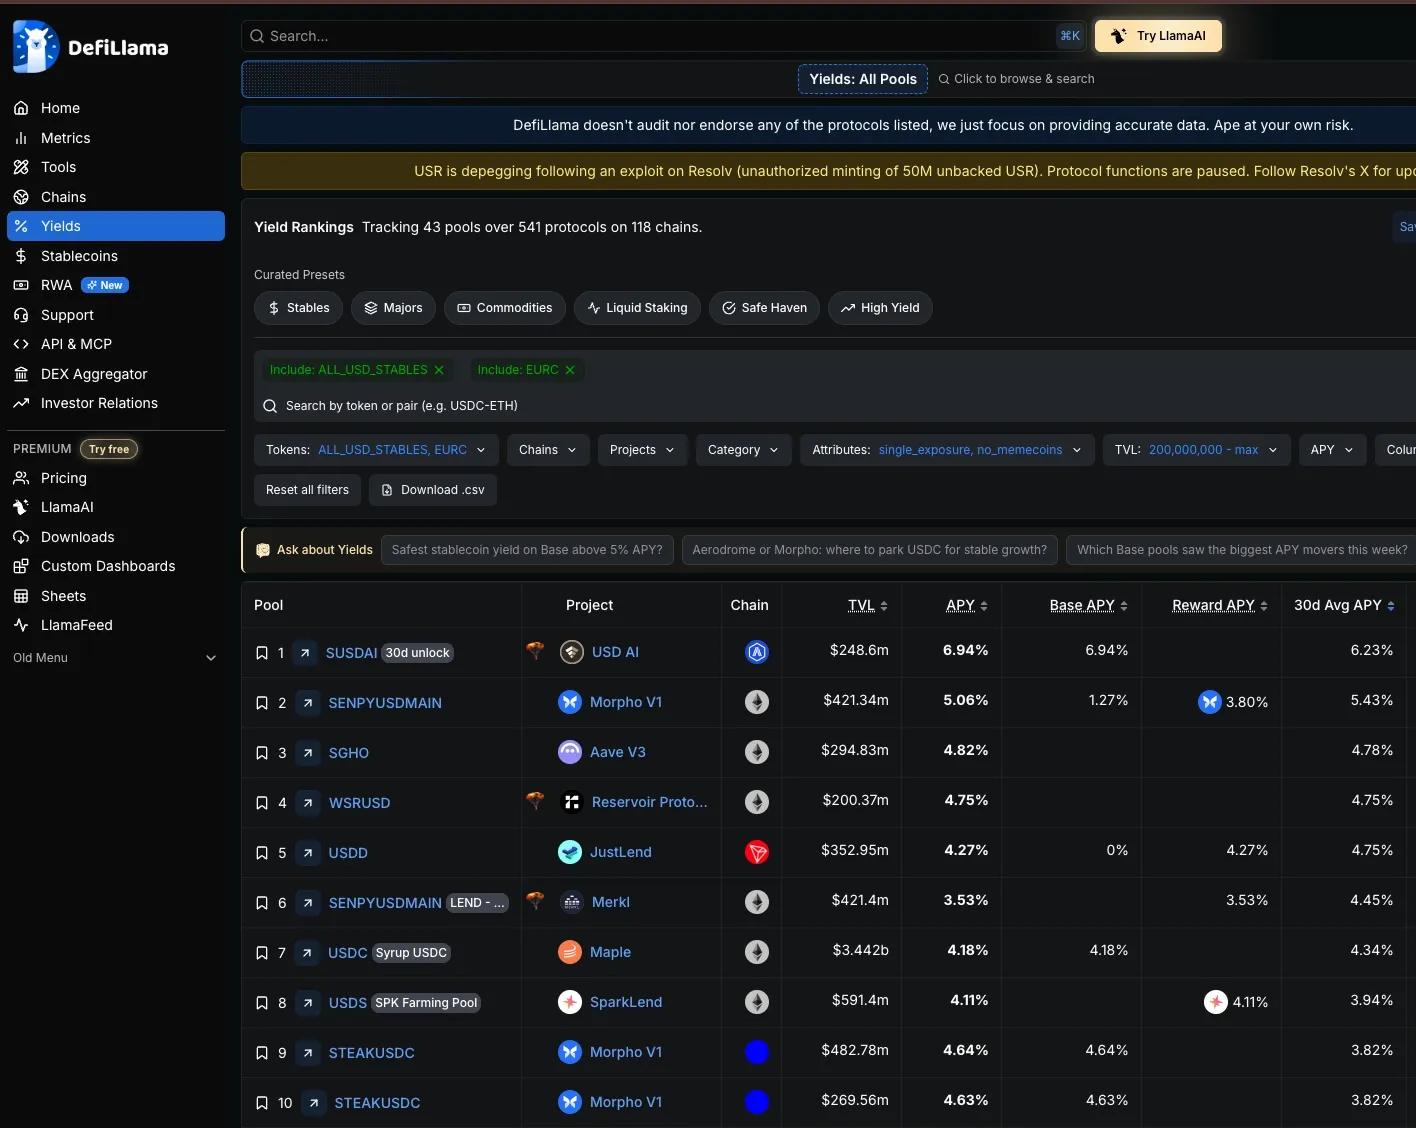Image resolution: width=1416 pixels, height=1128 pixels.
Task: Click the Morpho V1 icon in the SENPYUSDMAIN row
Action: click(x=570, y=702)
